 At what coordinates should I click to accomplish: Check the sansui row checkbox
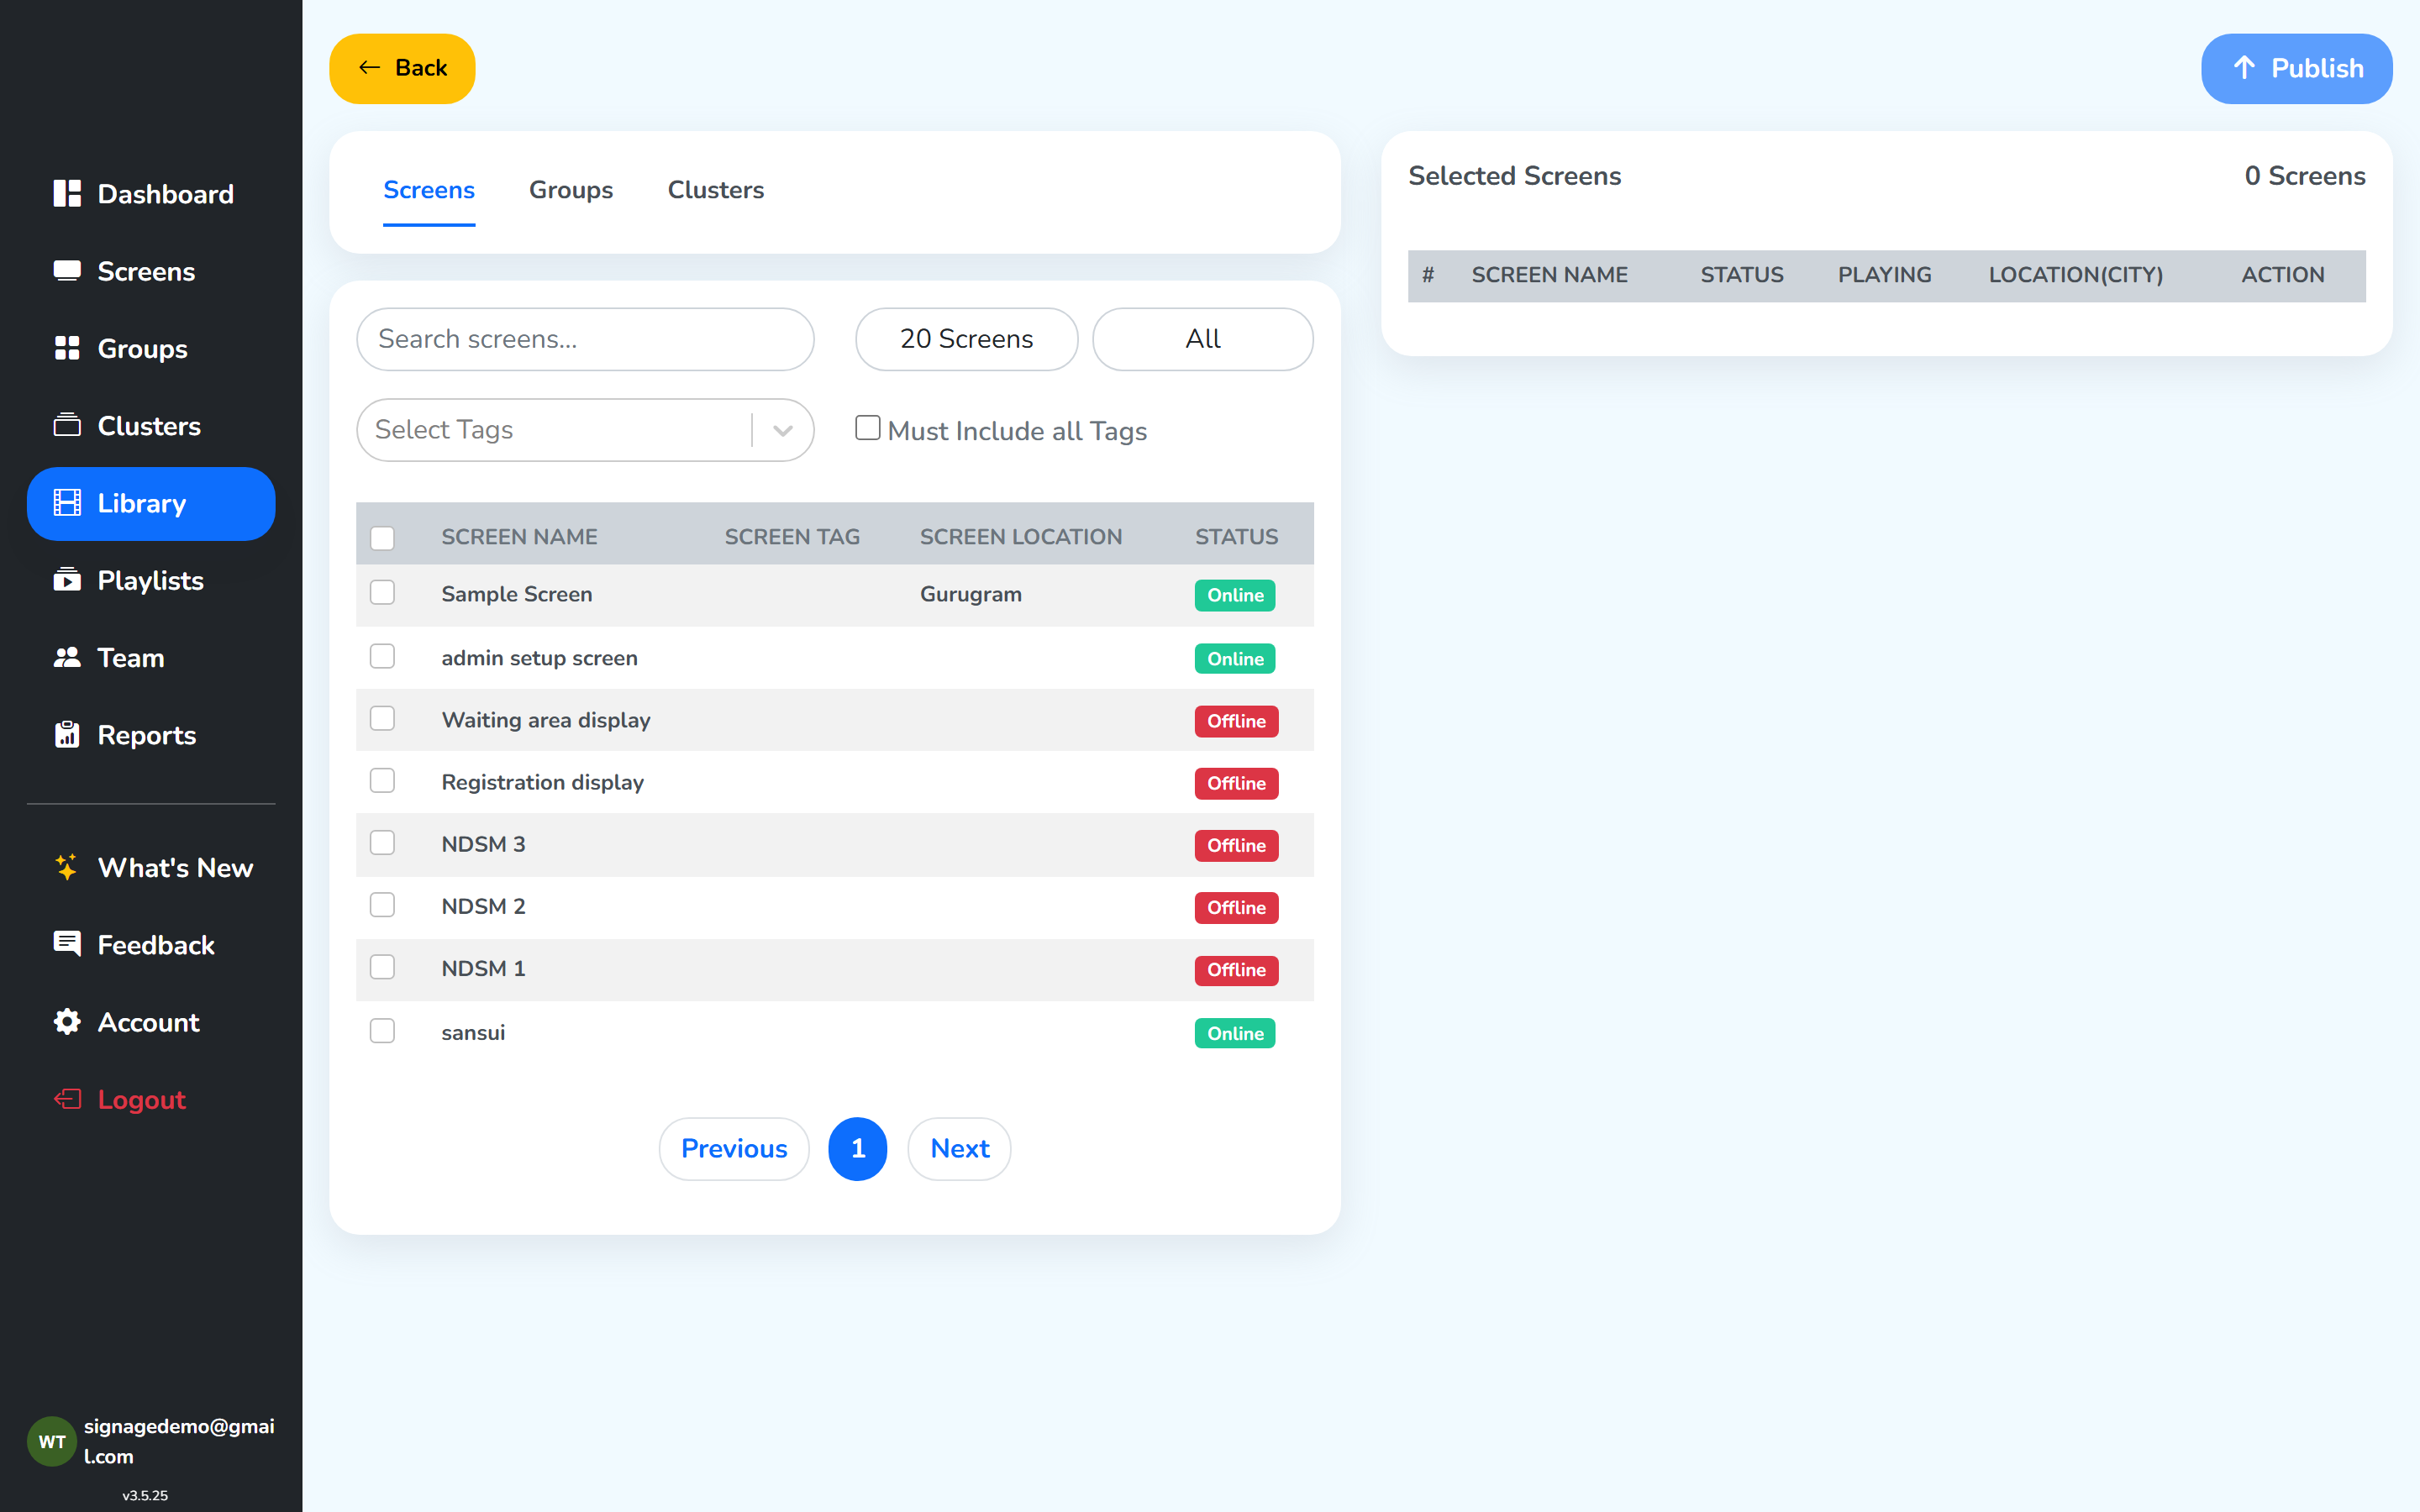(x=382, y=1030)
